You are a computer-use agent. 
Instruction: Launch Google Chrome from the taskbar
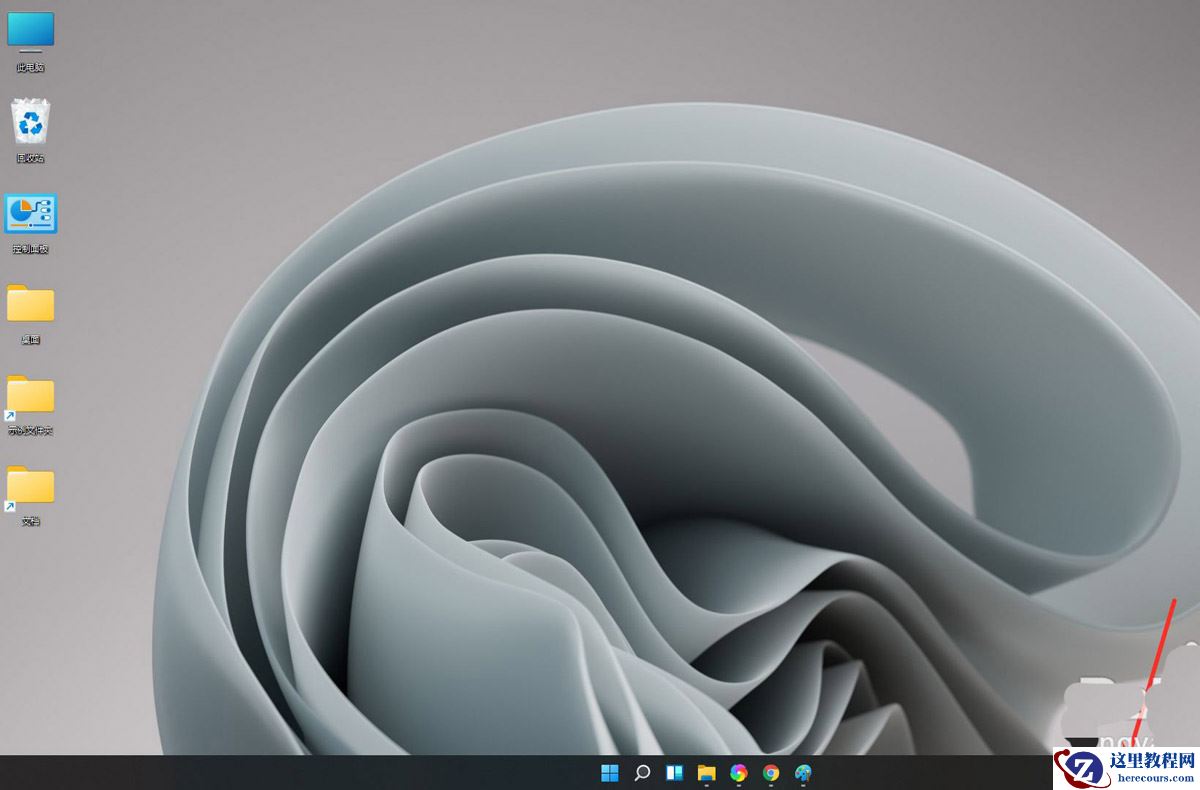(x=770, y=772)
